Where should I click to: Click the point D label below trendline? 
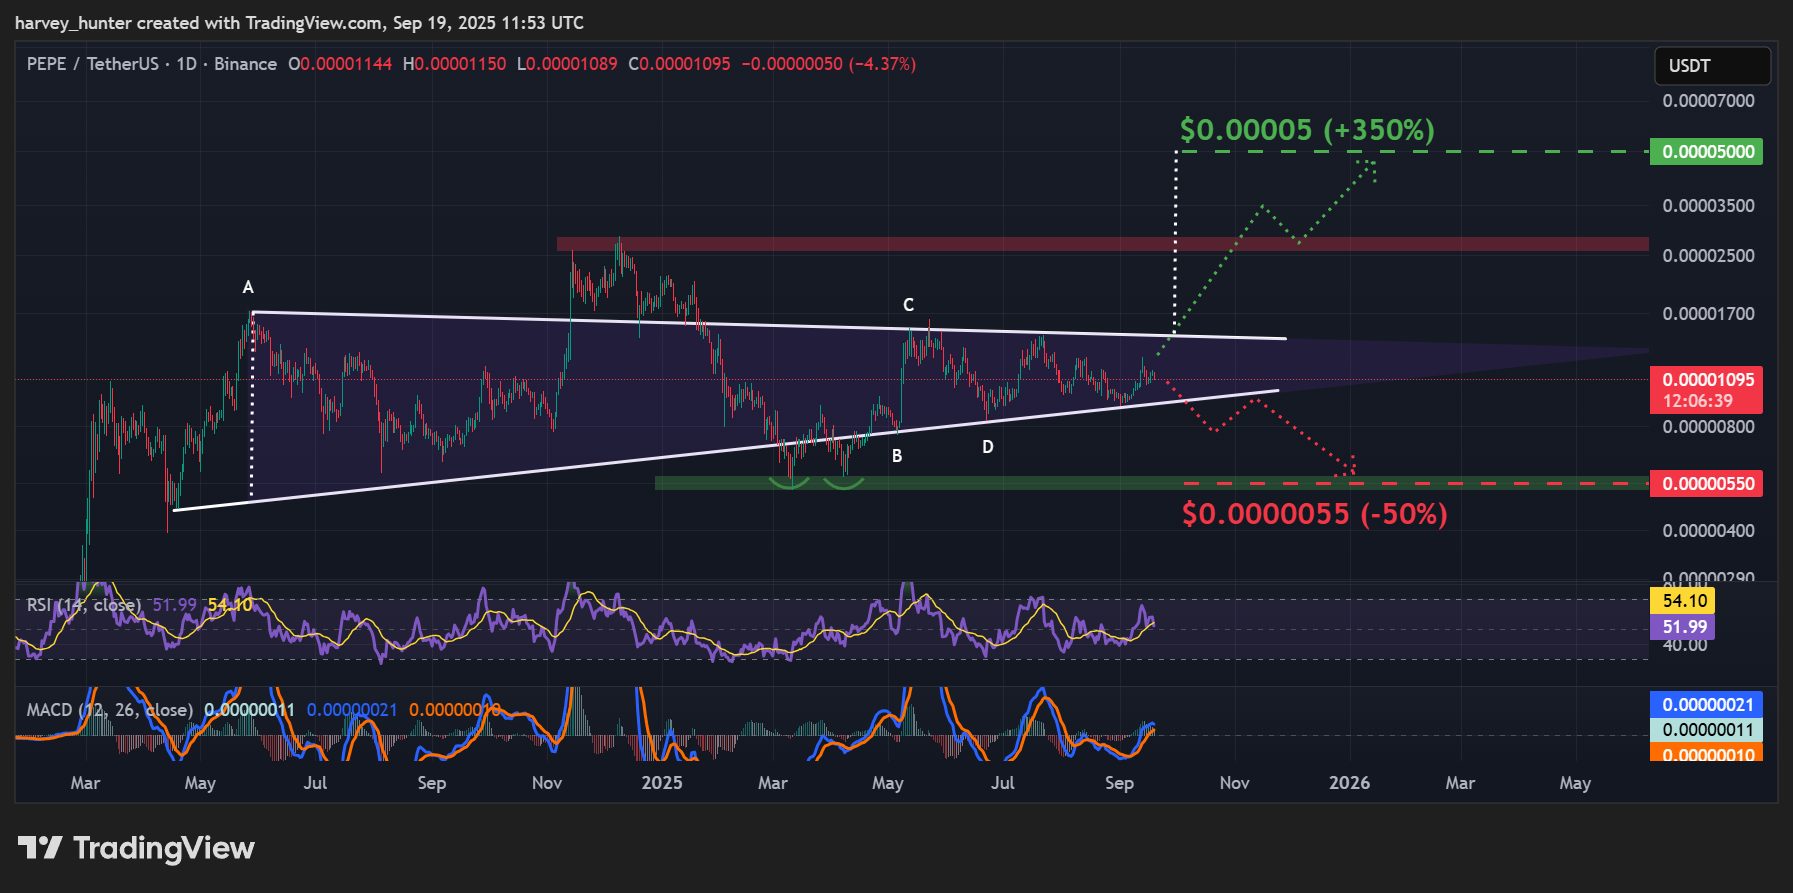988,447
